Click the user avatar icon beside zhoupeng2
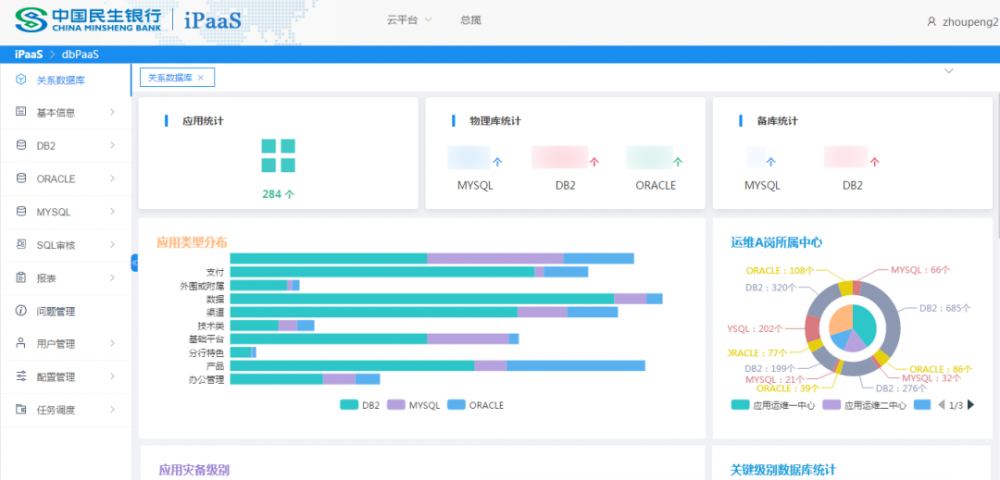 click(x=932, y=21)
